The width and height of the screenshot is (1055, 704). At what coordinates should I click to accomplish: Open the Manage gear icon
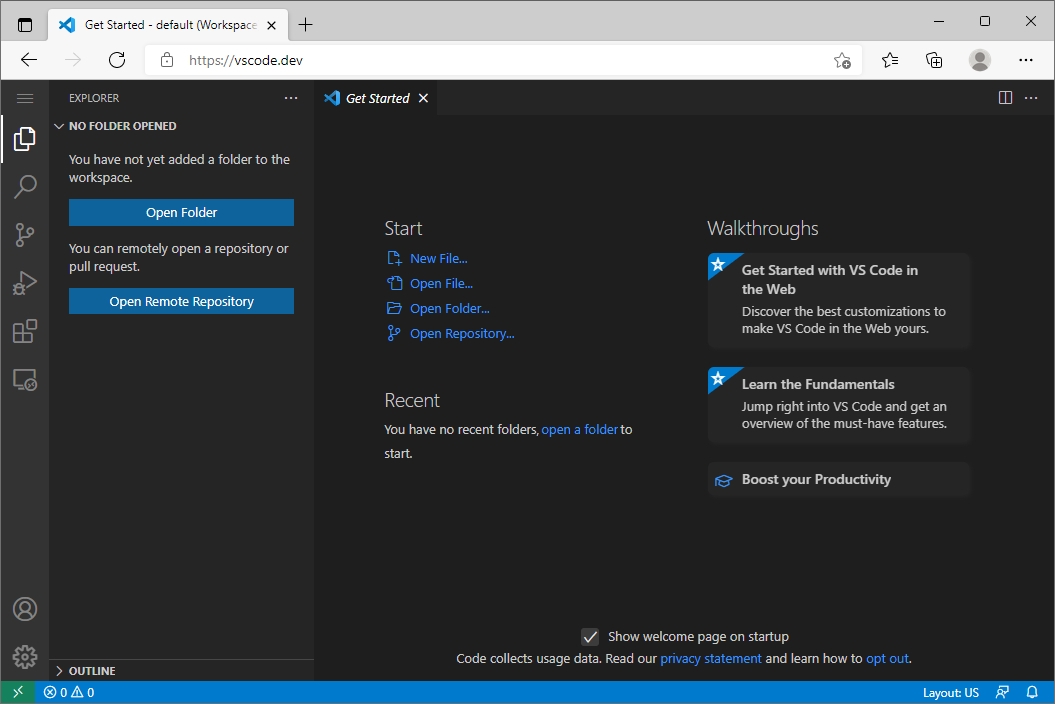pos(25,656)
